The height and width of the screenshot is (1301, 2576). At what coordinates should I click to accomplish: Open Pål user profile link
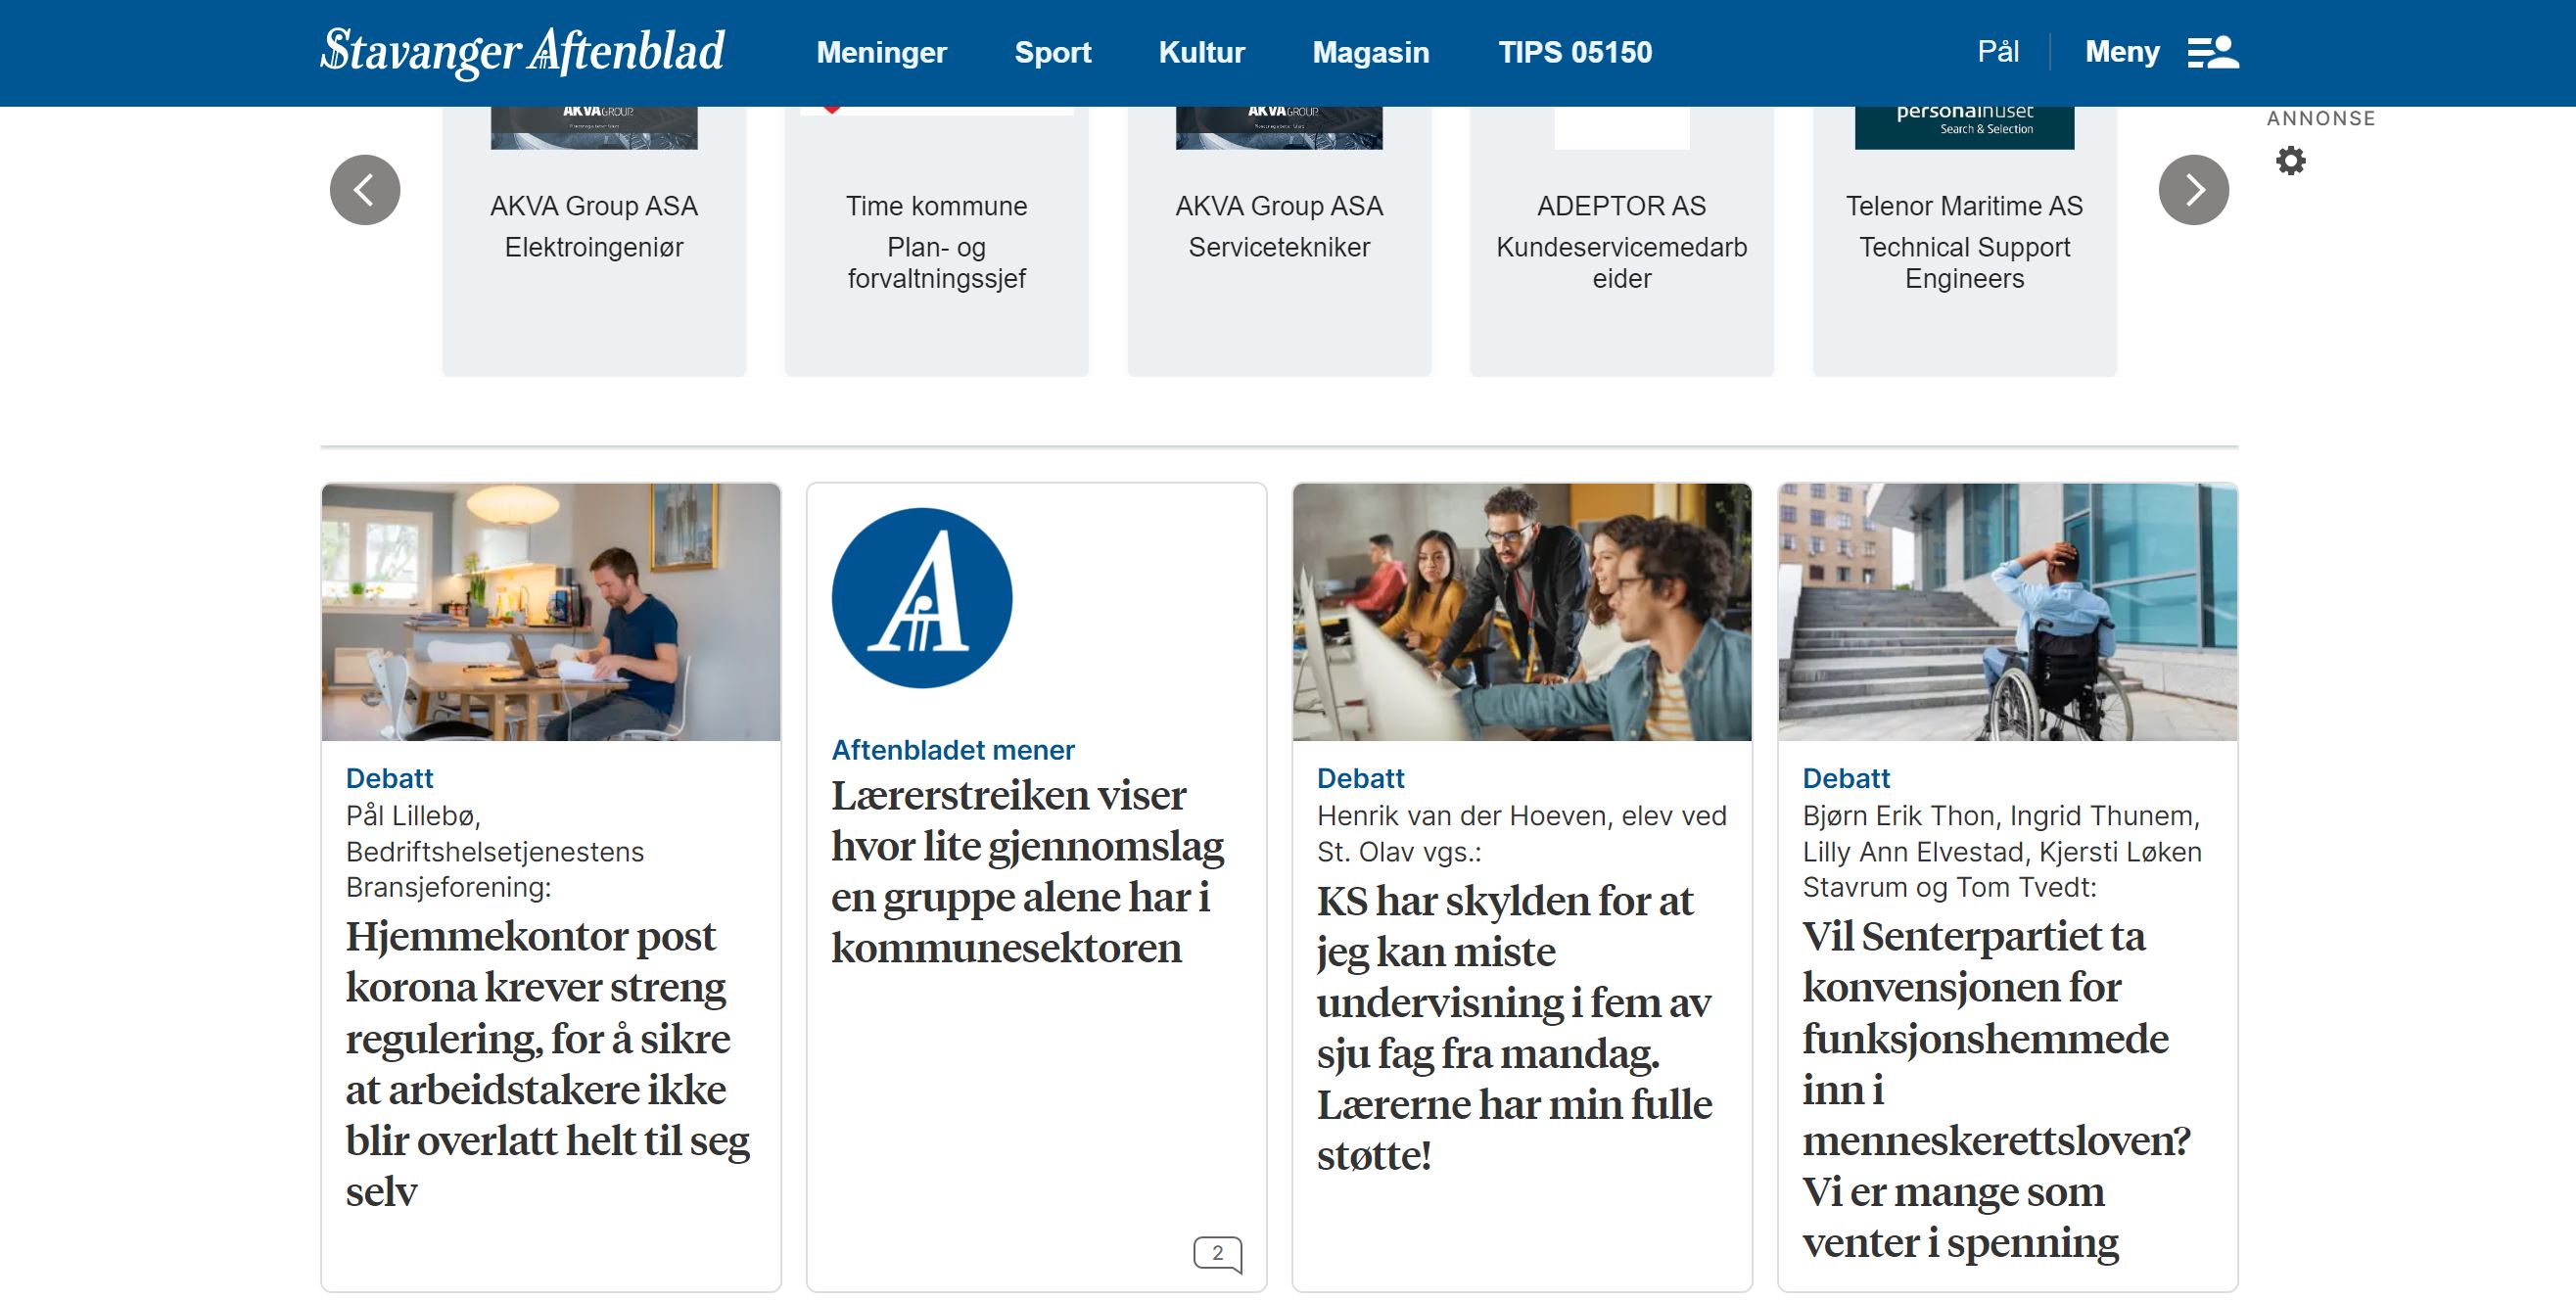1998,52
